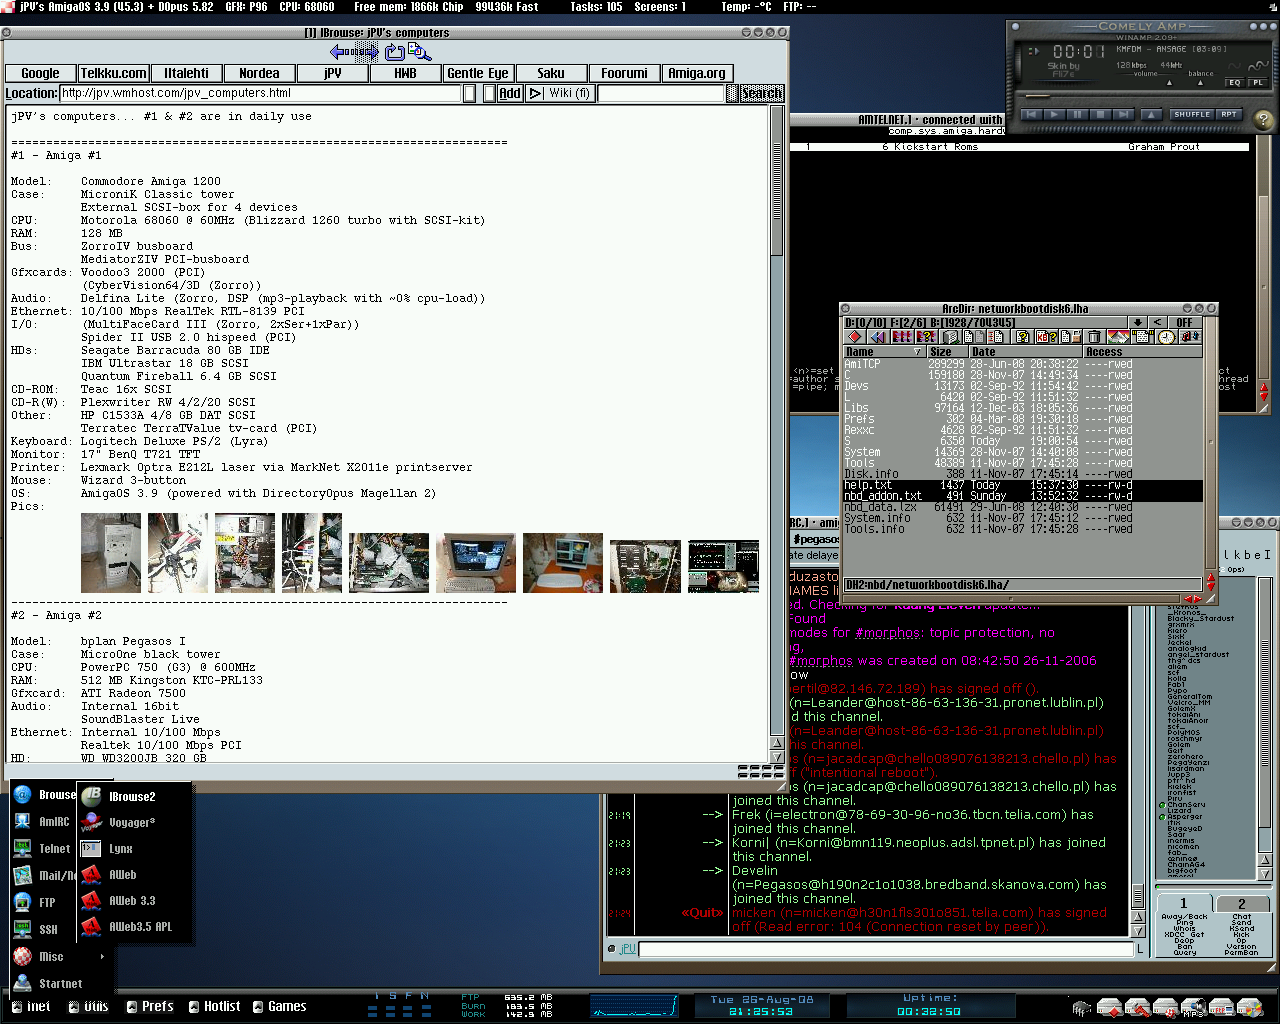Click the red diamond icon in ArcDir toolbar
This screenshot has height=1024, width=1280.
(x=855, y=337)
